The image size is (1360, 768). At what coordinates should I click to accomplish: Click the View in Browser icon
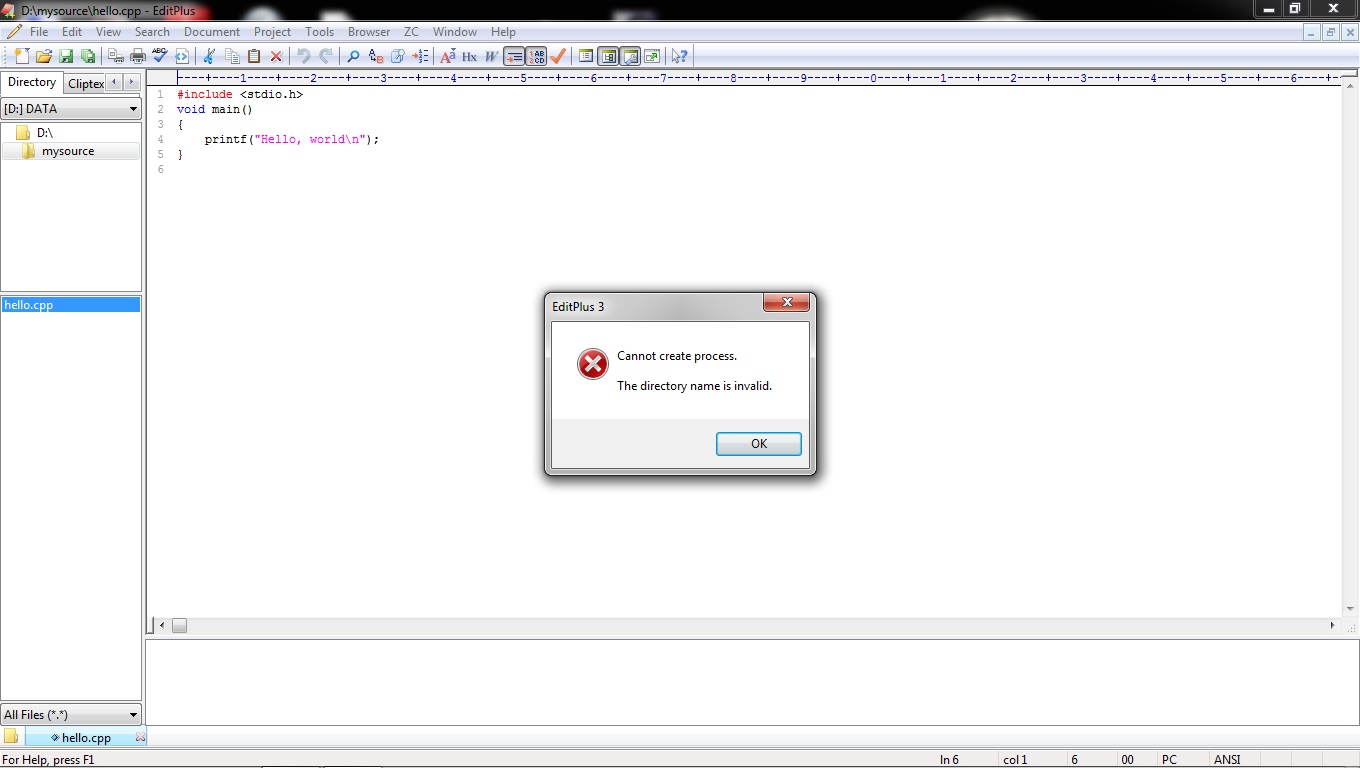182,56
